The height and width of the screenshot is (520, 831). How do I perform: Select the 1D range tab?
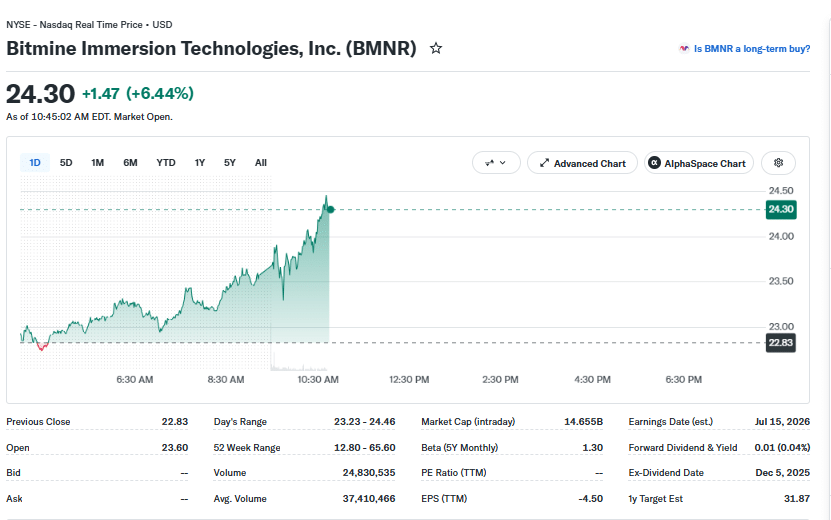pyautogui.click(x=35, y=163)
